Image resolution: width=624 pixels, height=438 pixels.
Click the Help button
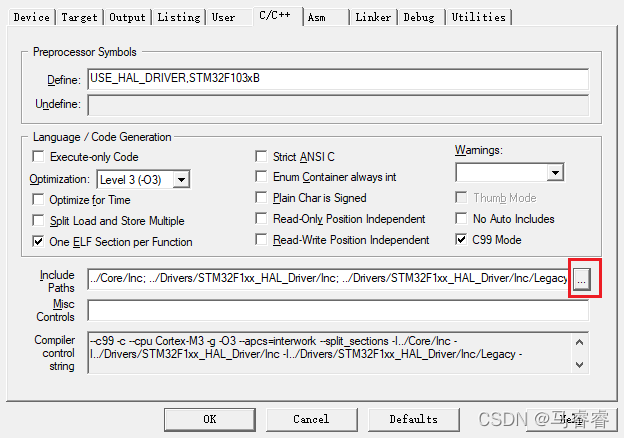click(571, 419)
